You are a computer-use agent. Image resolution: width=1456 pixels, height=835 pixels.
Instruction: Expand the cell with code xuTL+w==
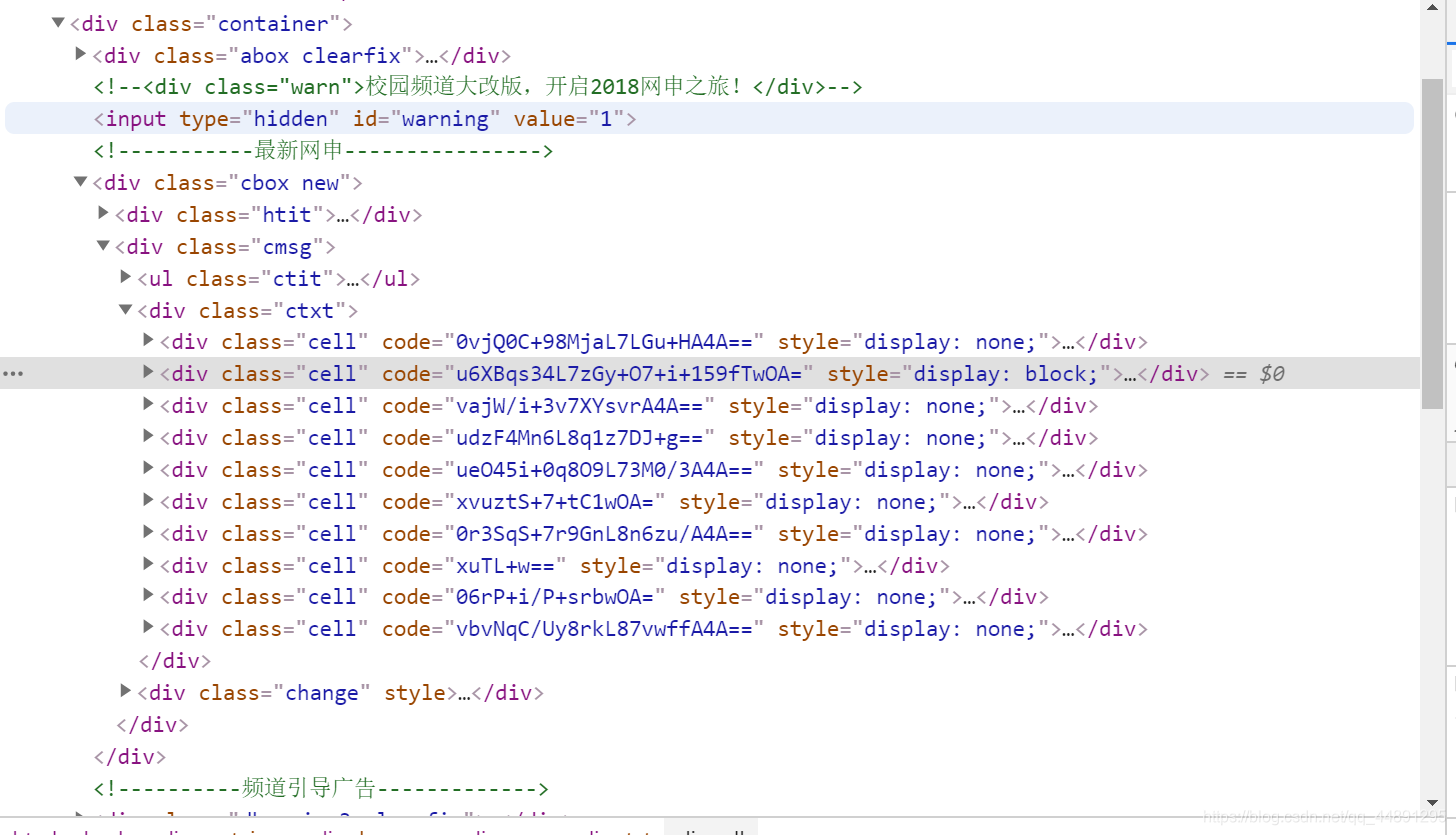pos(149,564)
